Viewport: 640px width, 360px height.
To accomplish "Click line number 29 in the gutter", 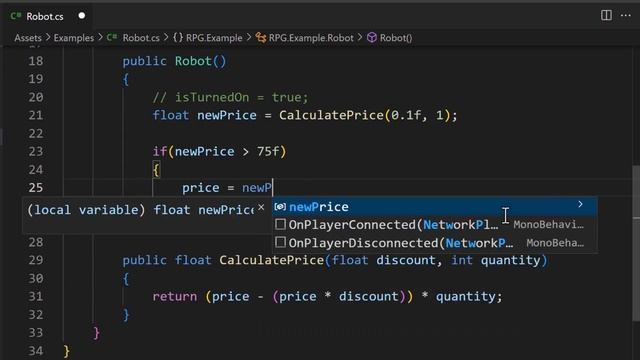I will 36,260.
